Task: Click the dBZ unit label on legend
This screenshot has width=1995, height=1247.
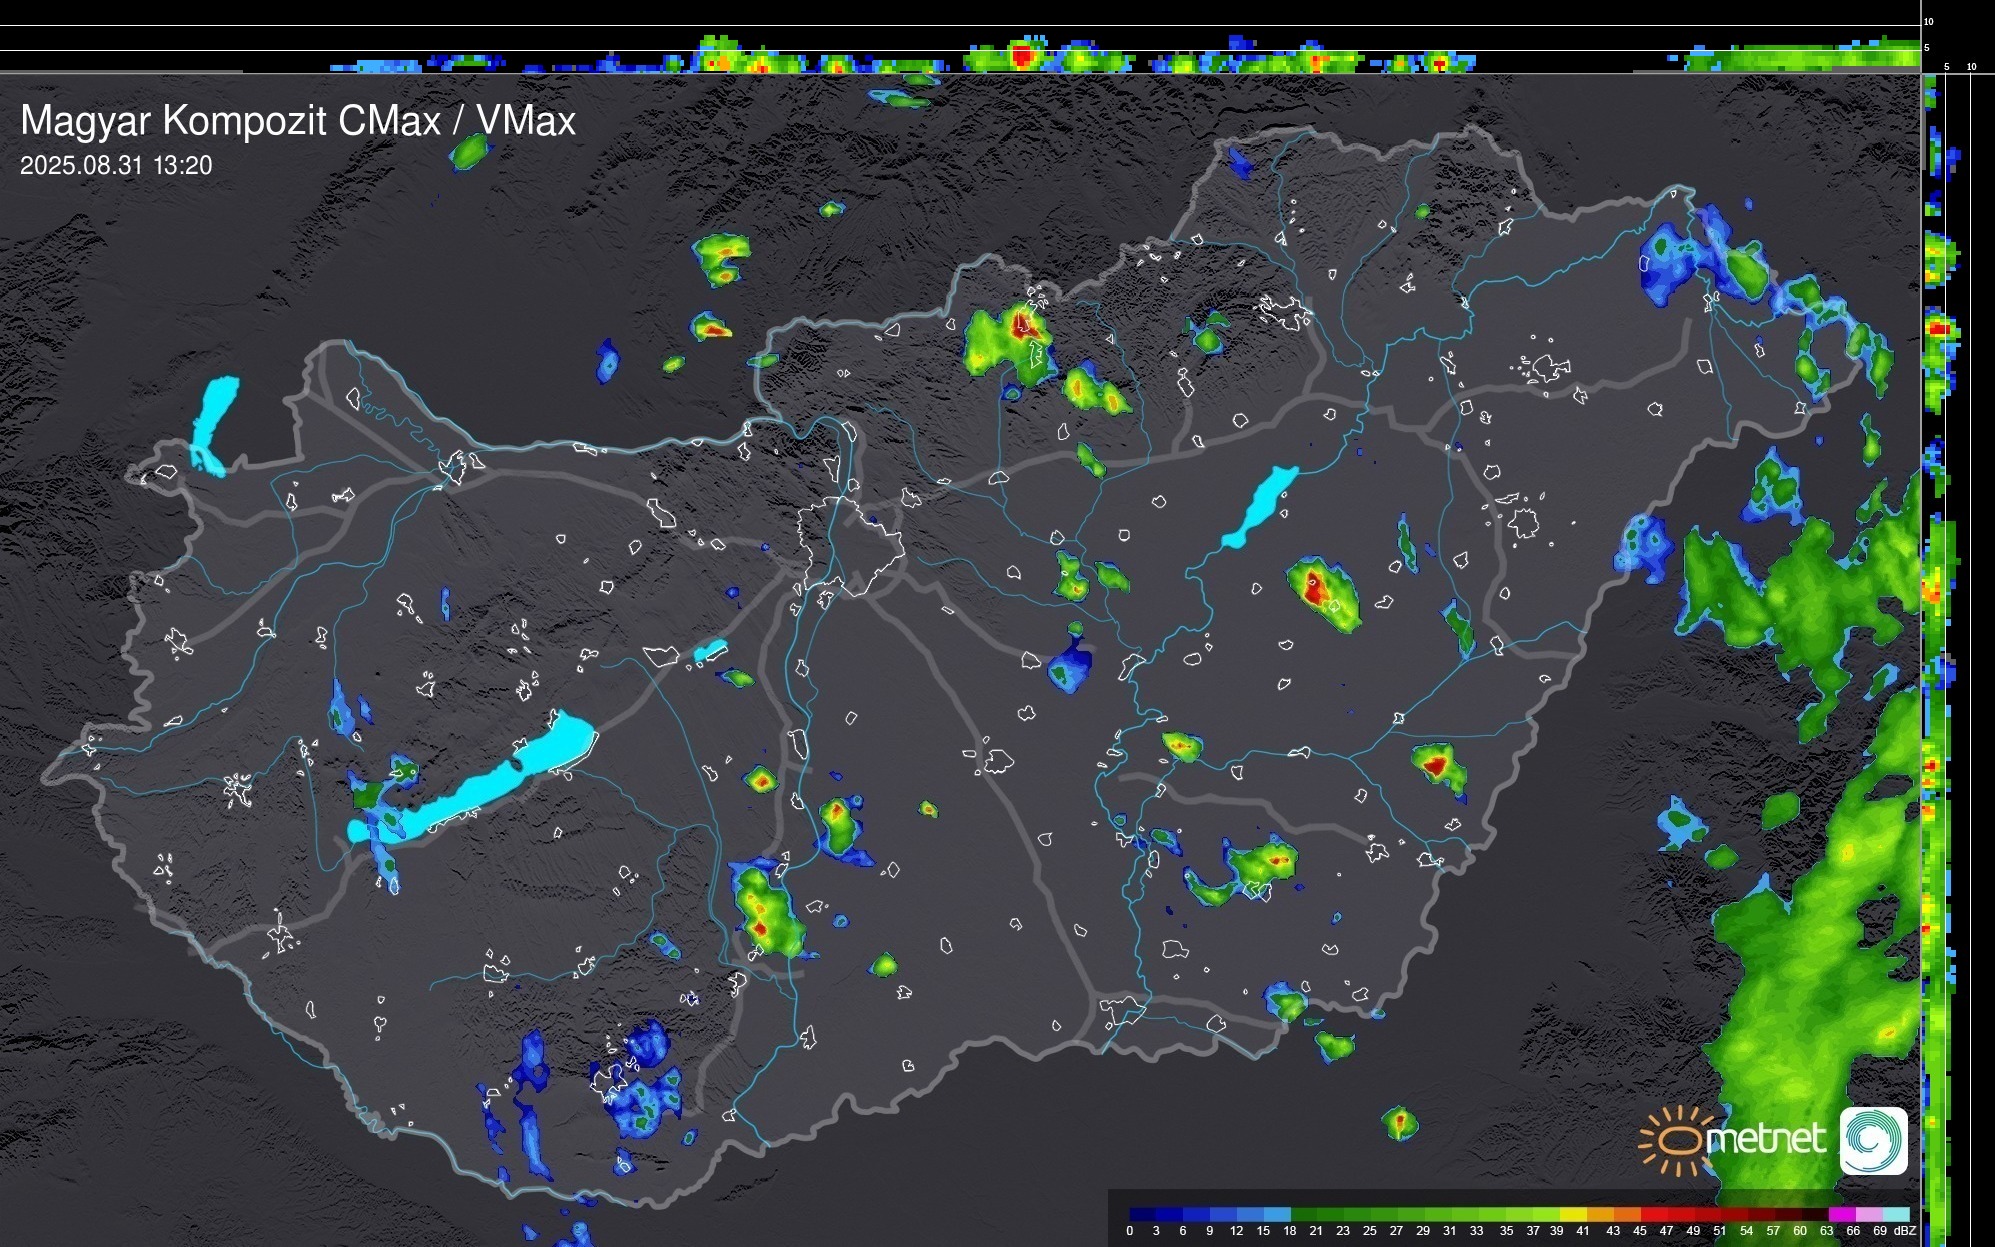Action: [1905, 1231]
